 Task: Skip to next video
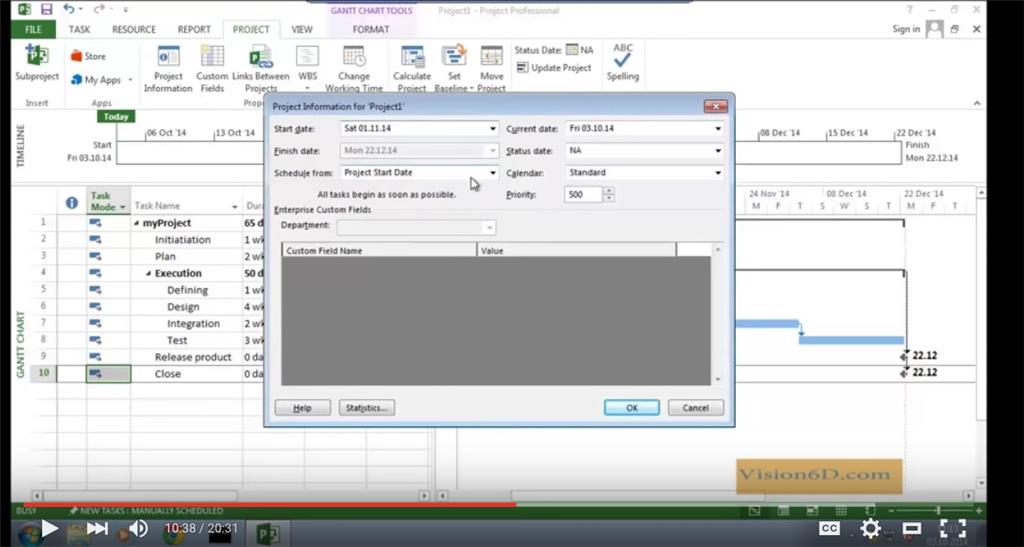[97, 528]
